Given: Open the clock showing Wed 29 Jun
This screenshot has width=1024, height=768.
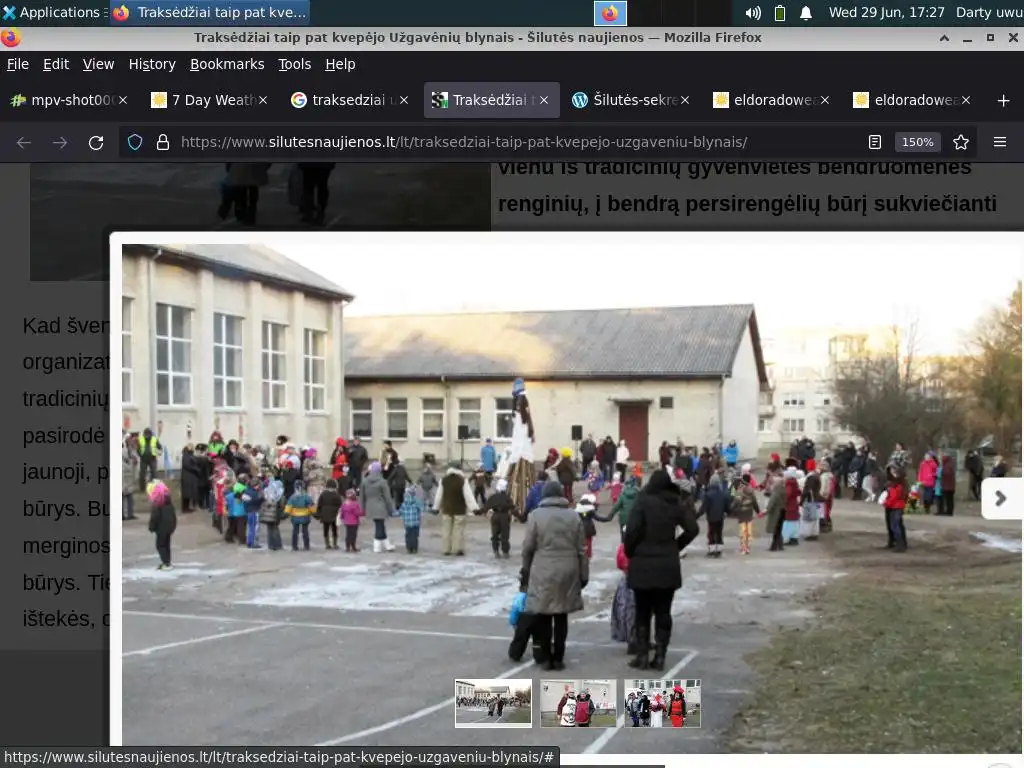Looking at the screenshot, I should coord(886,12).
